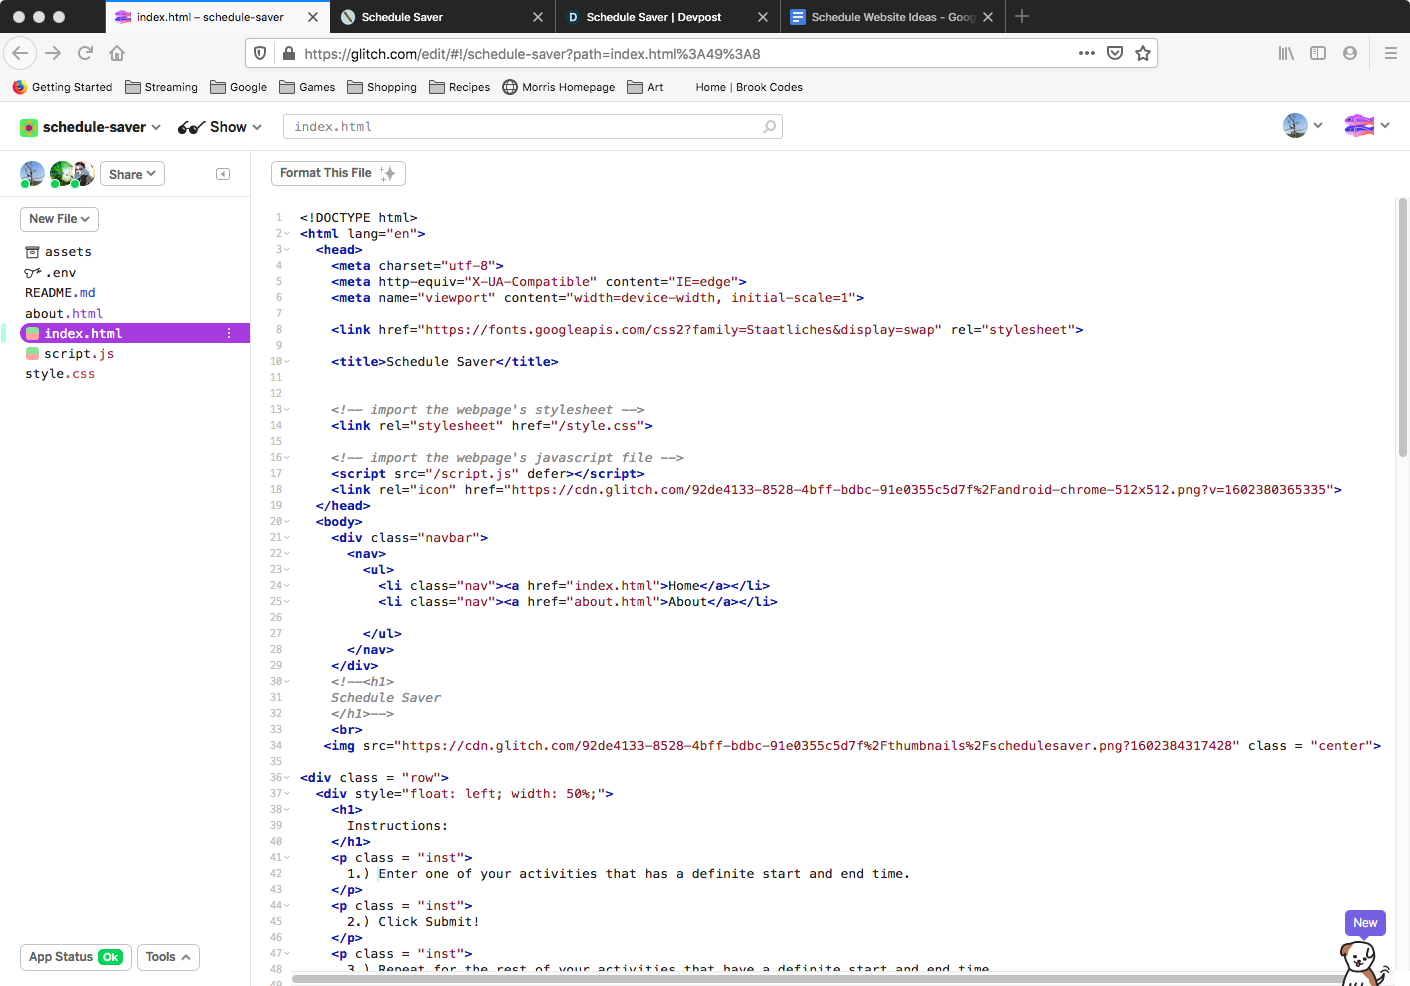Toggle the browser sidebar view icon
The image size is (1410, 986).
point(1318,53)
